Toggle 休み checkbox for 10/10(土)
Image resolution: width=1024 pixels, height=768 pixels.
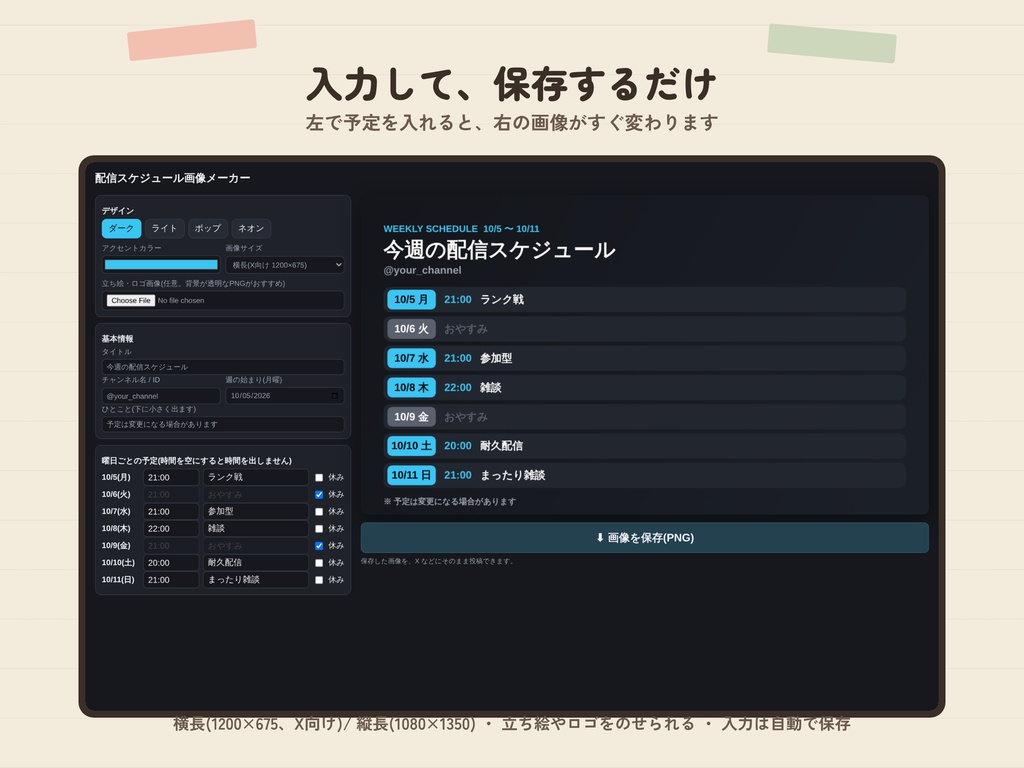319,562
